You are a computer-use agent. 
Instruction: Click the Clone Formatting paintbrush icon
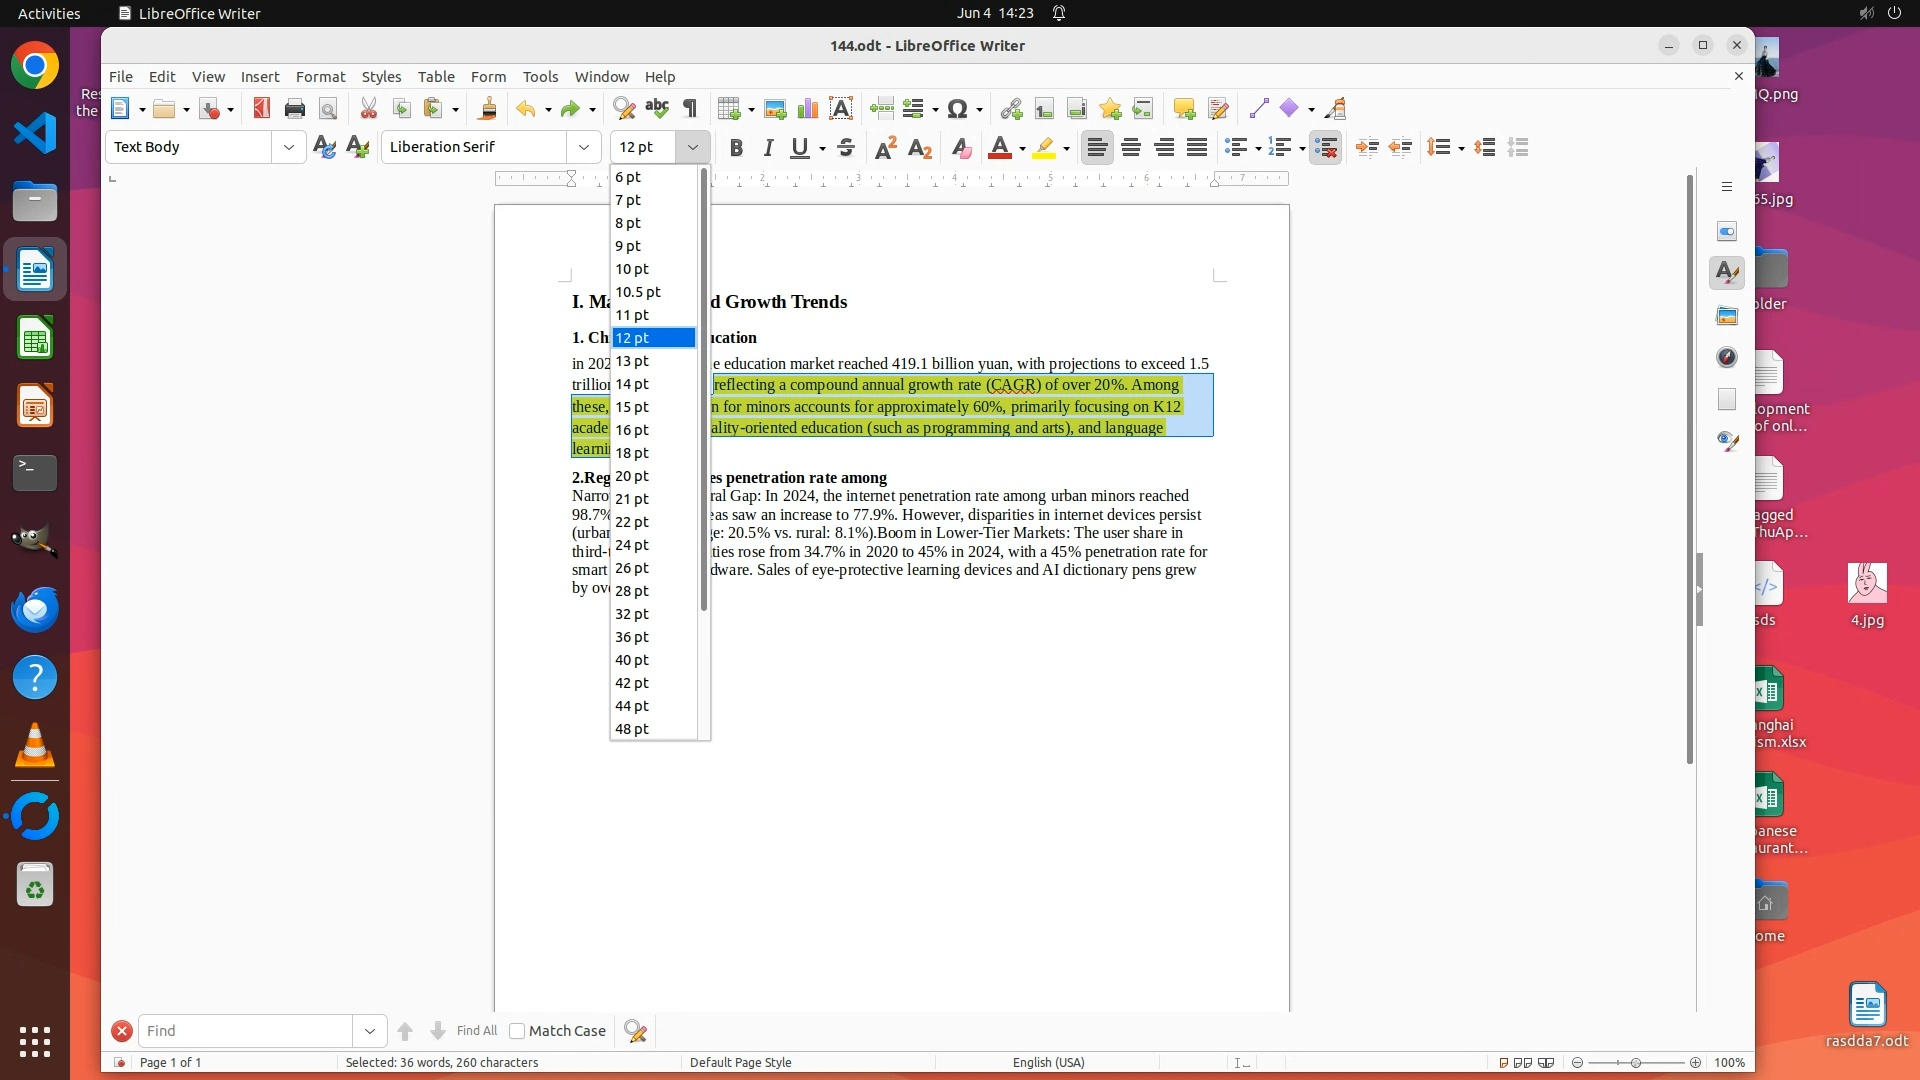coord(488,109)
